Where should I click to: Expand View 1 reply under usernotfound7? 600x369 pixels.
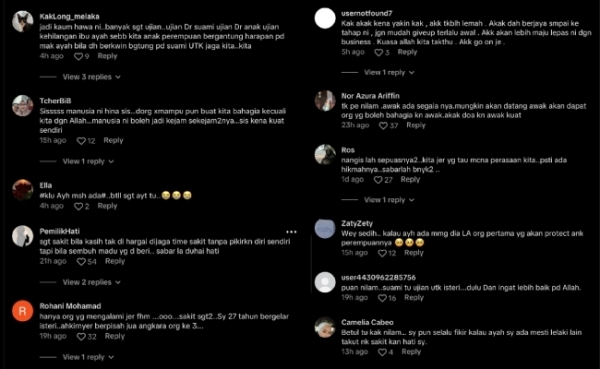coord(389,72)
